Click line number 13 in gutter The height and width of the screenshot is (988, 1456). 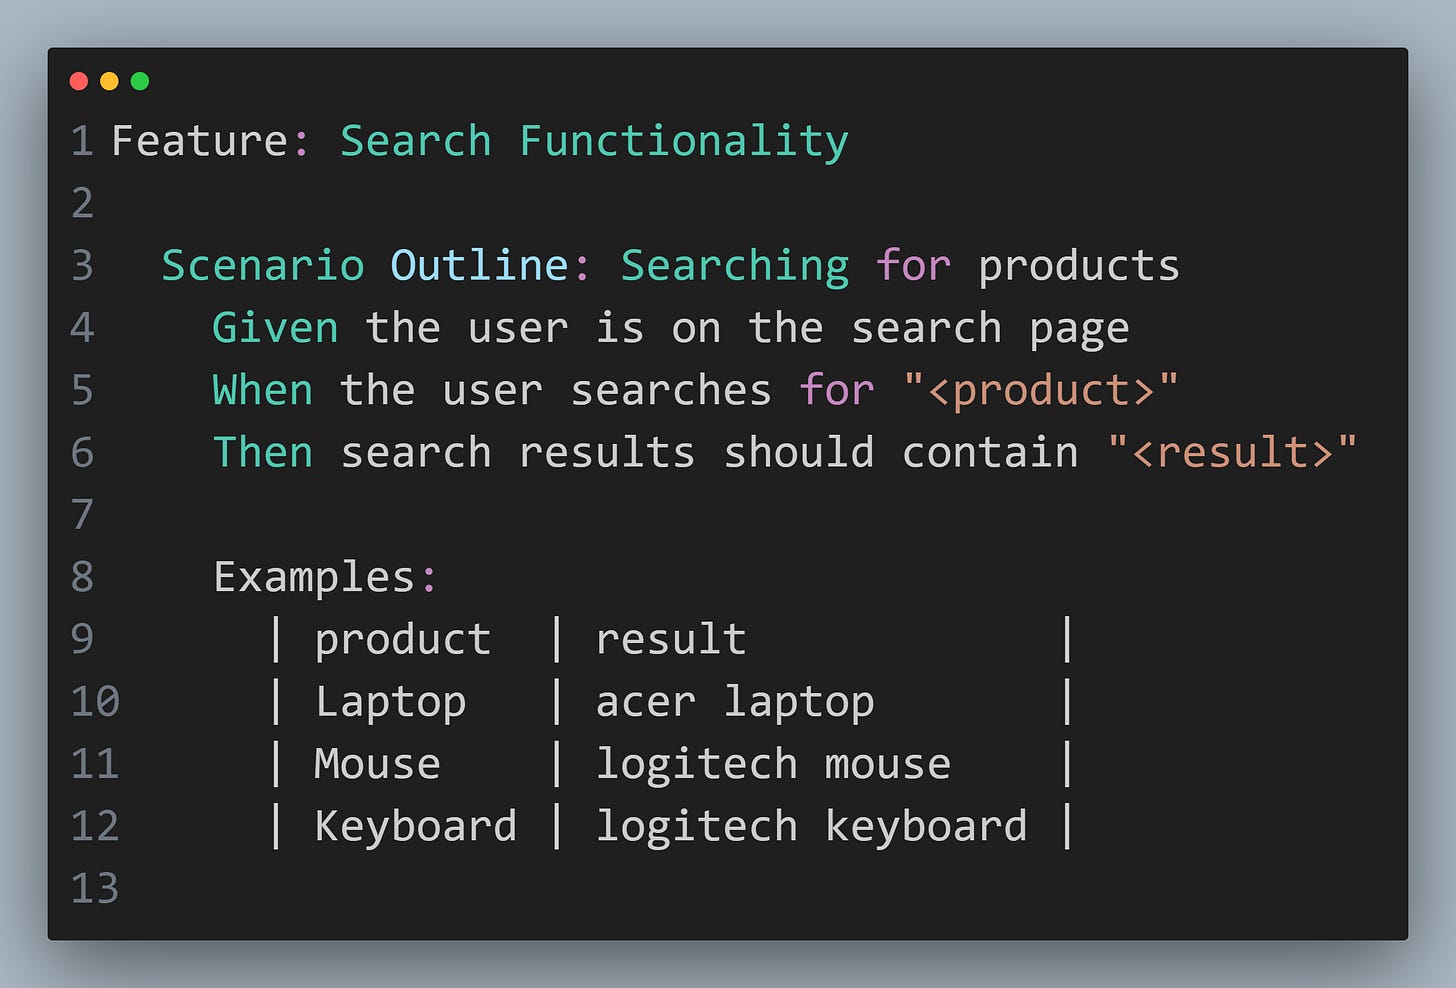click(95, 889)
